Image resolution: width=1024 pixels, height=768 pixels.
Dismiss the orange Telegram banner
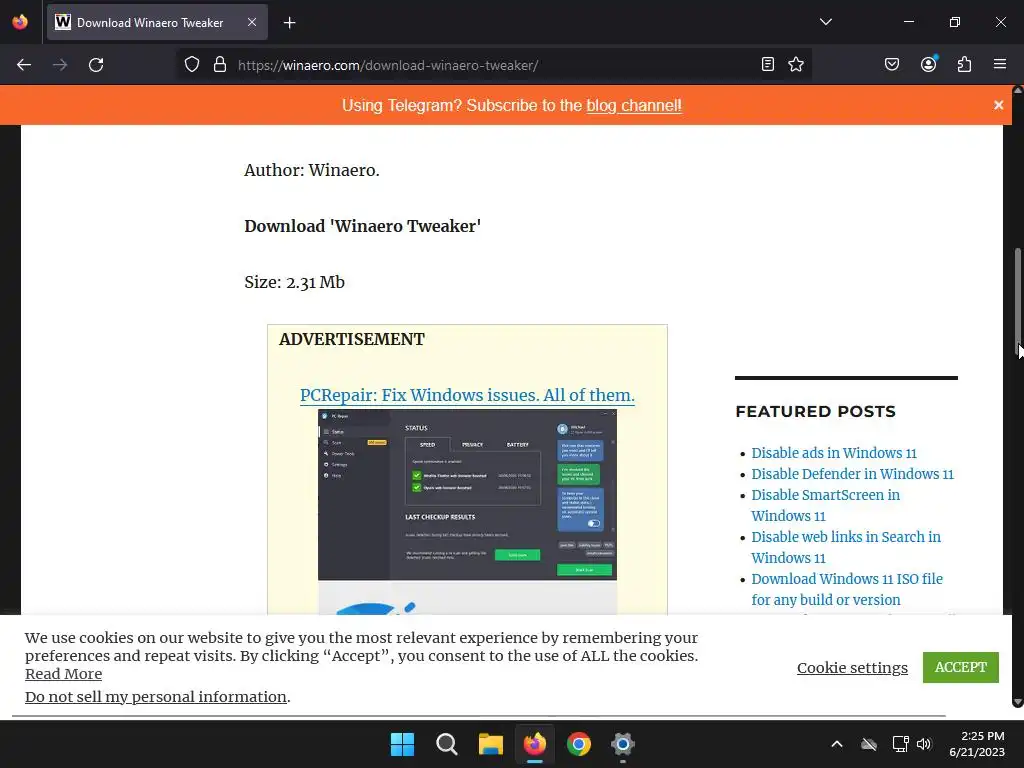tap(999, 105)
